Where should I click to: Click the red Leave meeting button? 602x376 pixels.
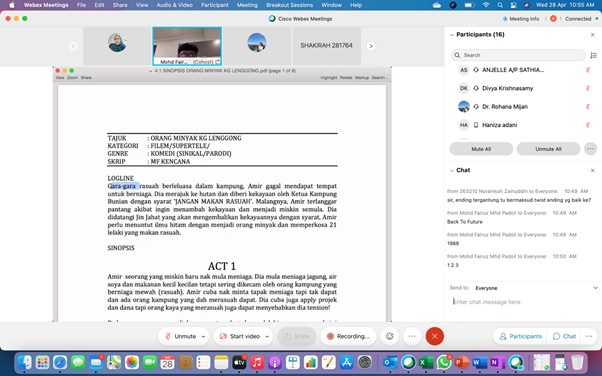coord(435,336)
